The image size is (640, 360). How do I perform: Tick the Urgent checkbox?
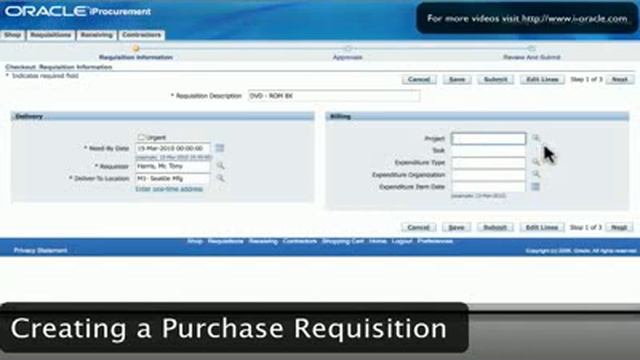[141, 137]
